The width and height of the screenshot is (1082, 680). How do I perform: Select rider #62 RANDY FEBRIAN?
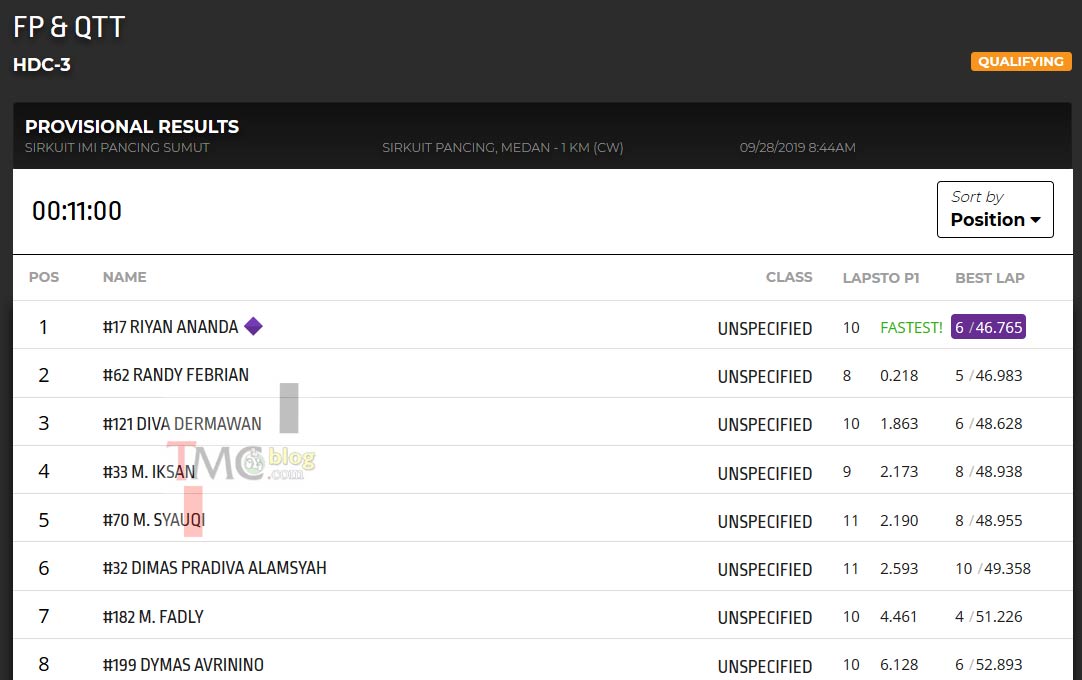click(x=175, y=375)
